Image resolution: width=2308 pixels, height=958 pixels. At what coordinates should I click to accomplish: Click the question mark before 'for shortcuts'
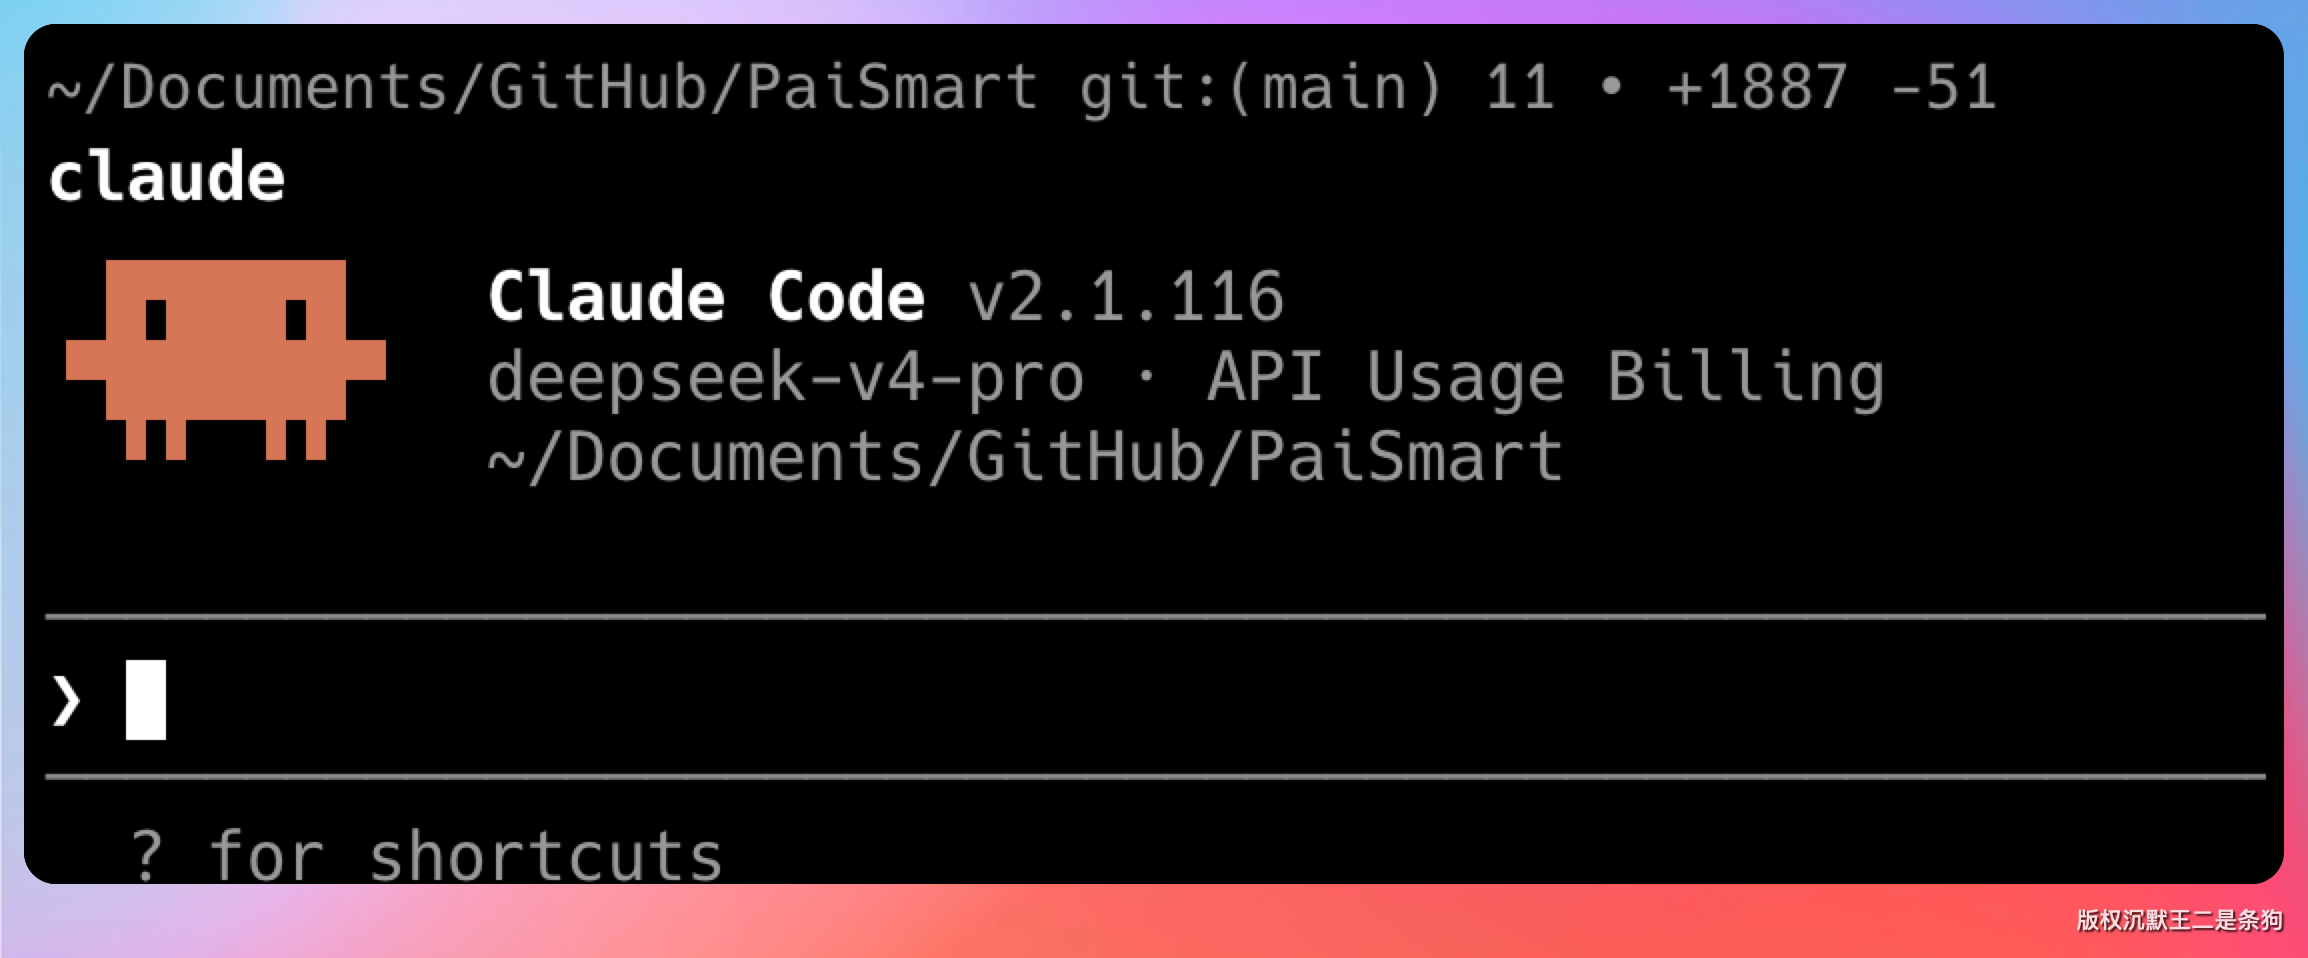(146, 856)
